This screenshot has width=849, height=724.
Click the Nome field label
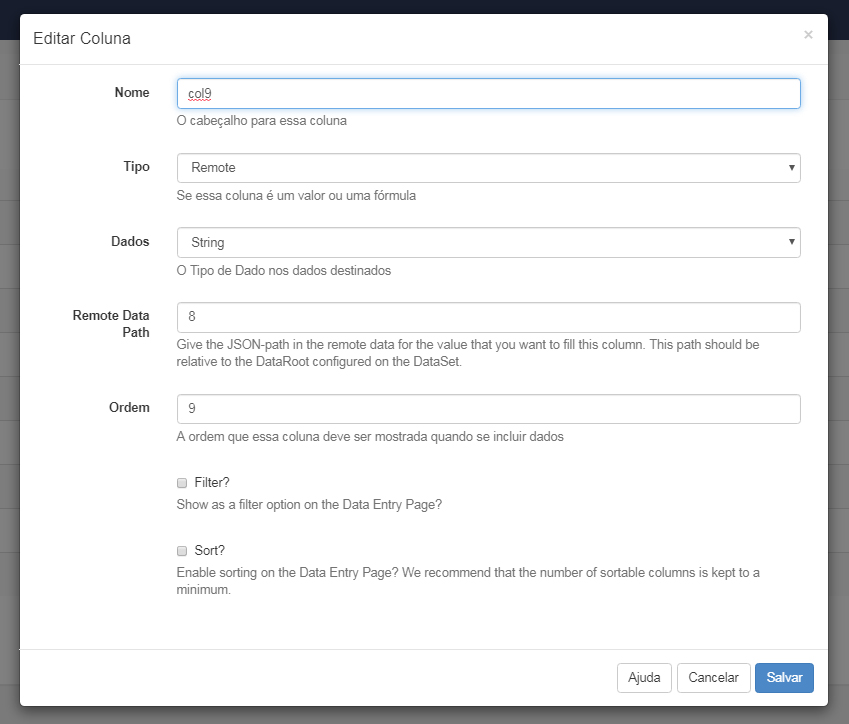click(x=132, y=93)
